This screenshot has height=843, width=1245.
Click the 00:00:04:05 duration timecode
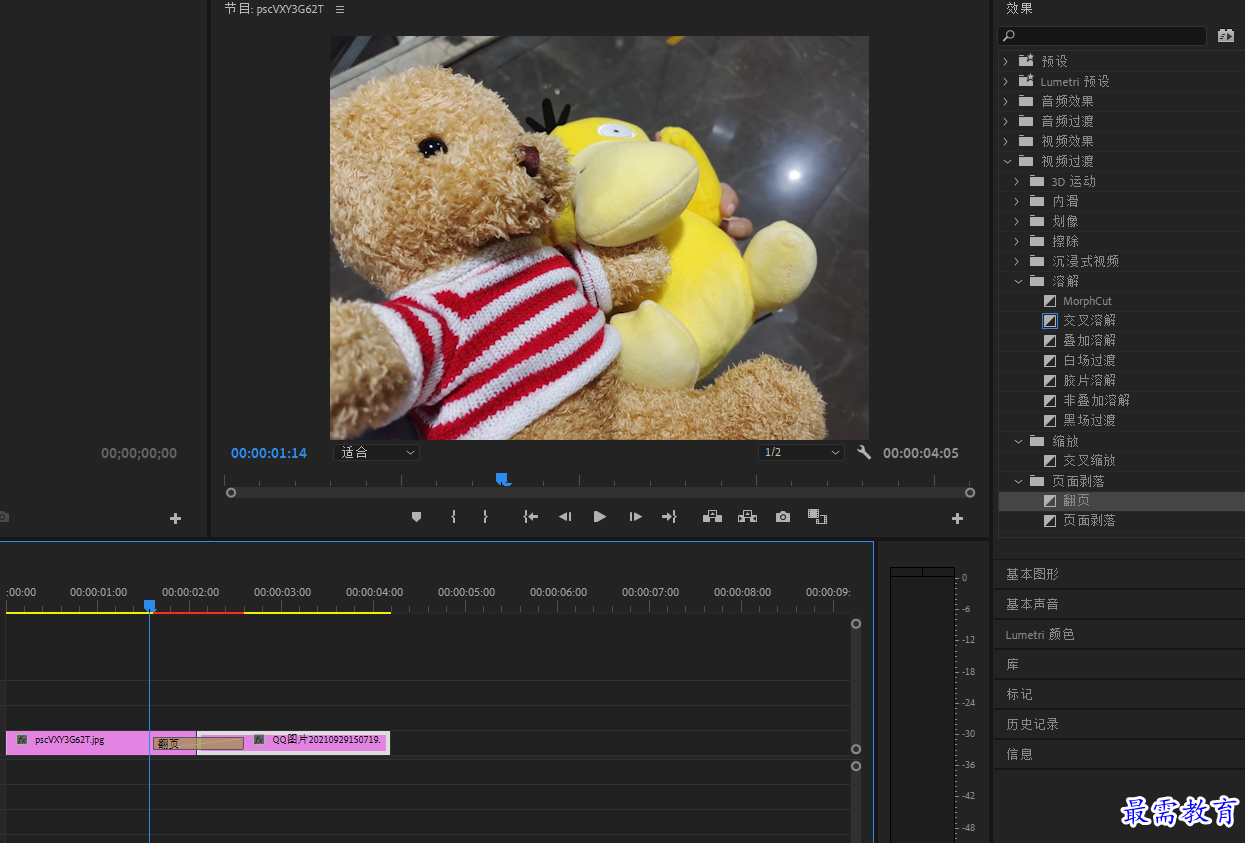pos(921,453)
